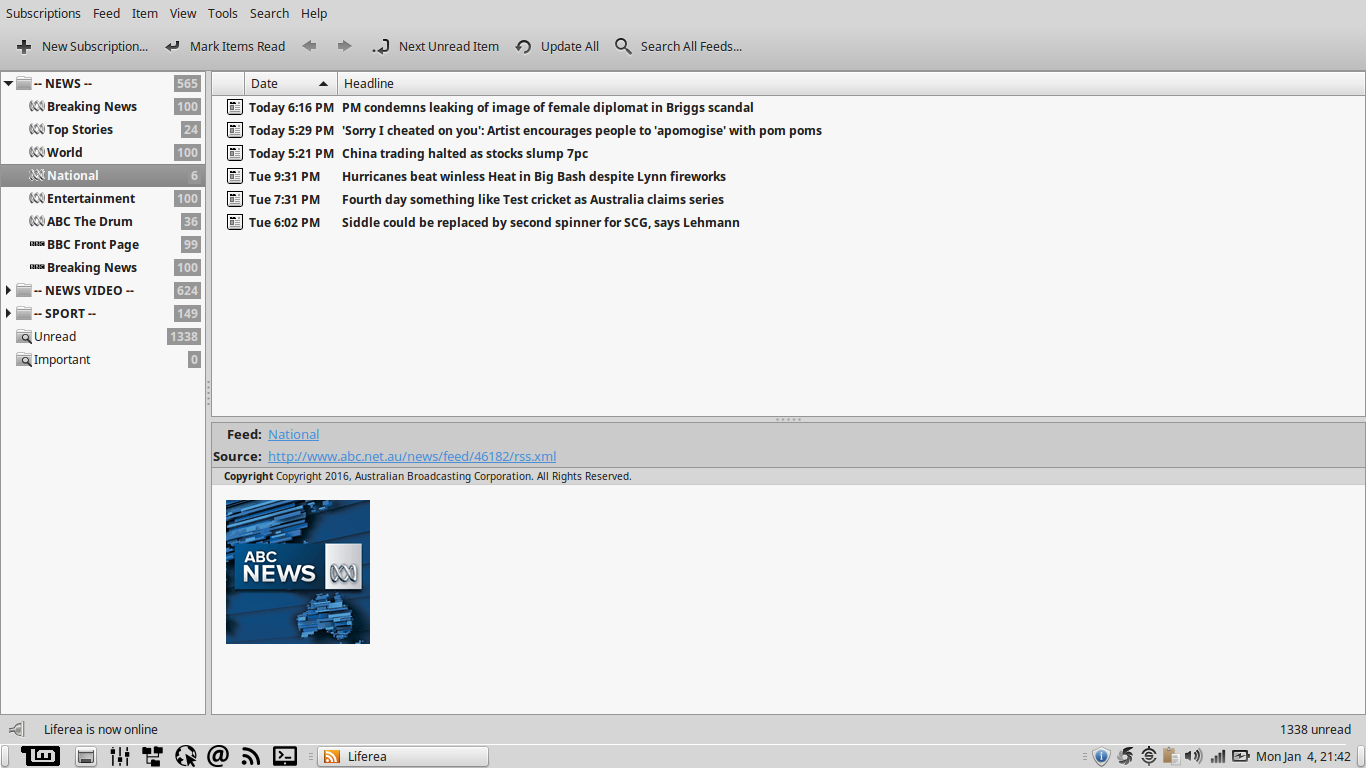Jump to Next Unread Item
This screenshot has width=1366, height=768.
pos(436,46)
